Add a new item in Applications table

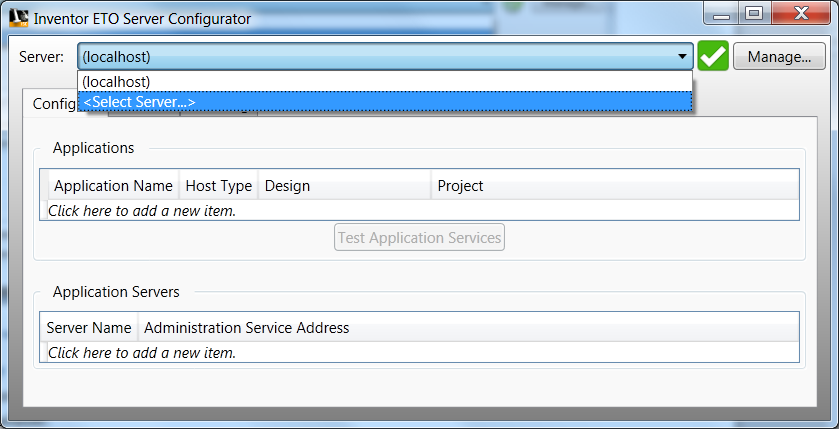coord(420,210)
